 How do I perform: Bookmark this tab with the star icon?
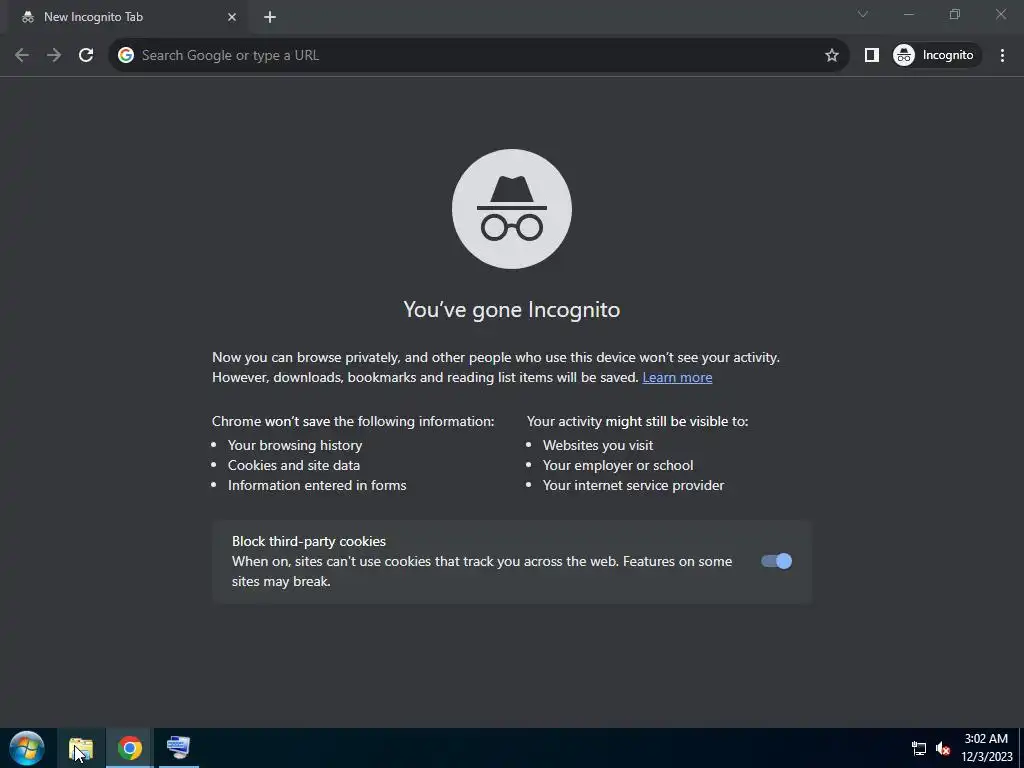[831, 56]
